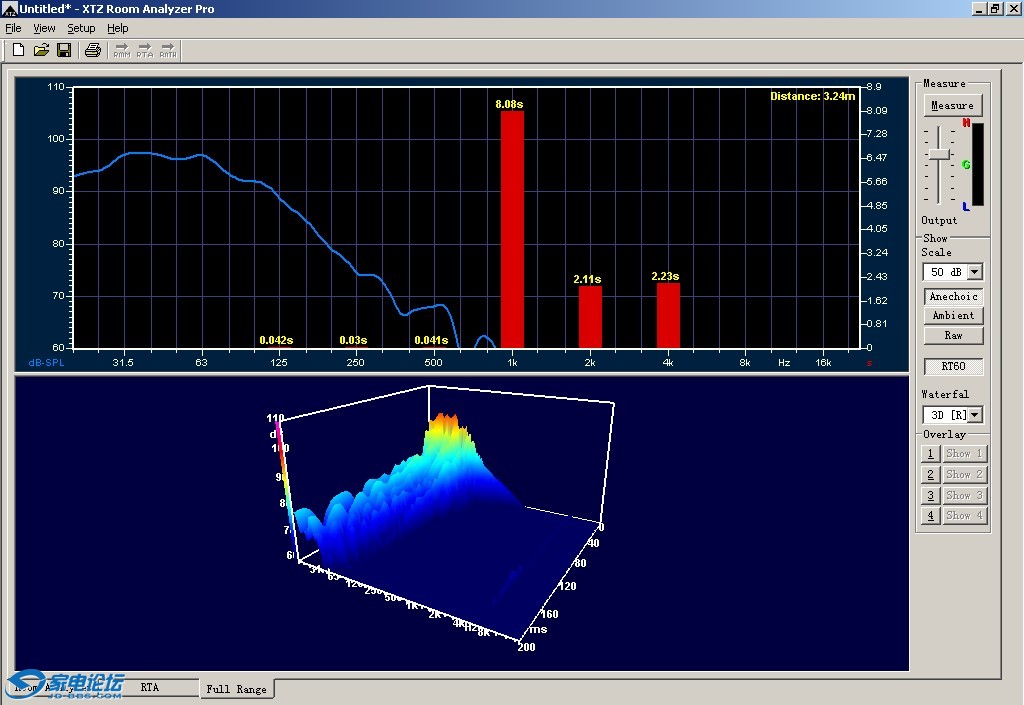Switch to the Full Range tab
1024x705 pixels.
click(236, 689)
